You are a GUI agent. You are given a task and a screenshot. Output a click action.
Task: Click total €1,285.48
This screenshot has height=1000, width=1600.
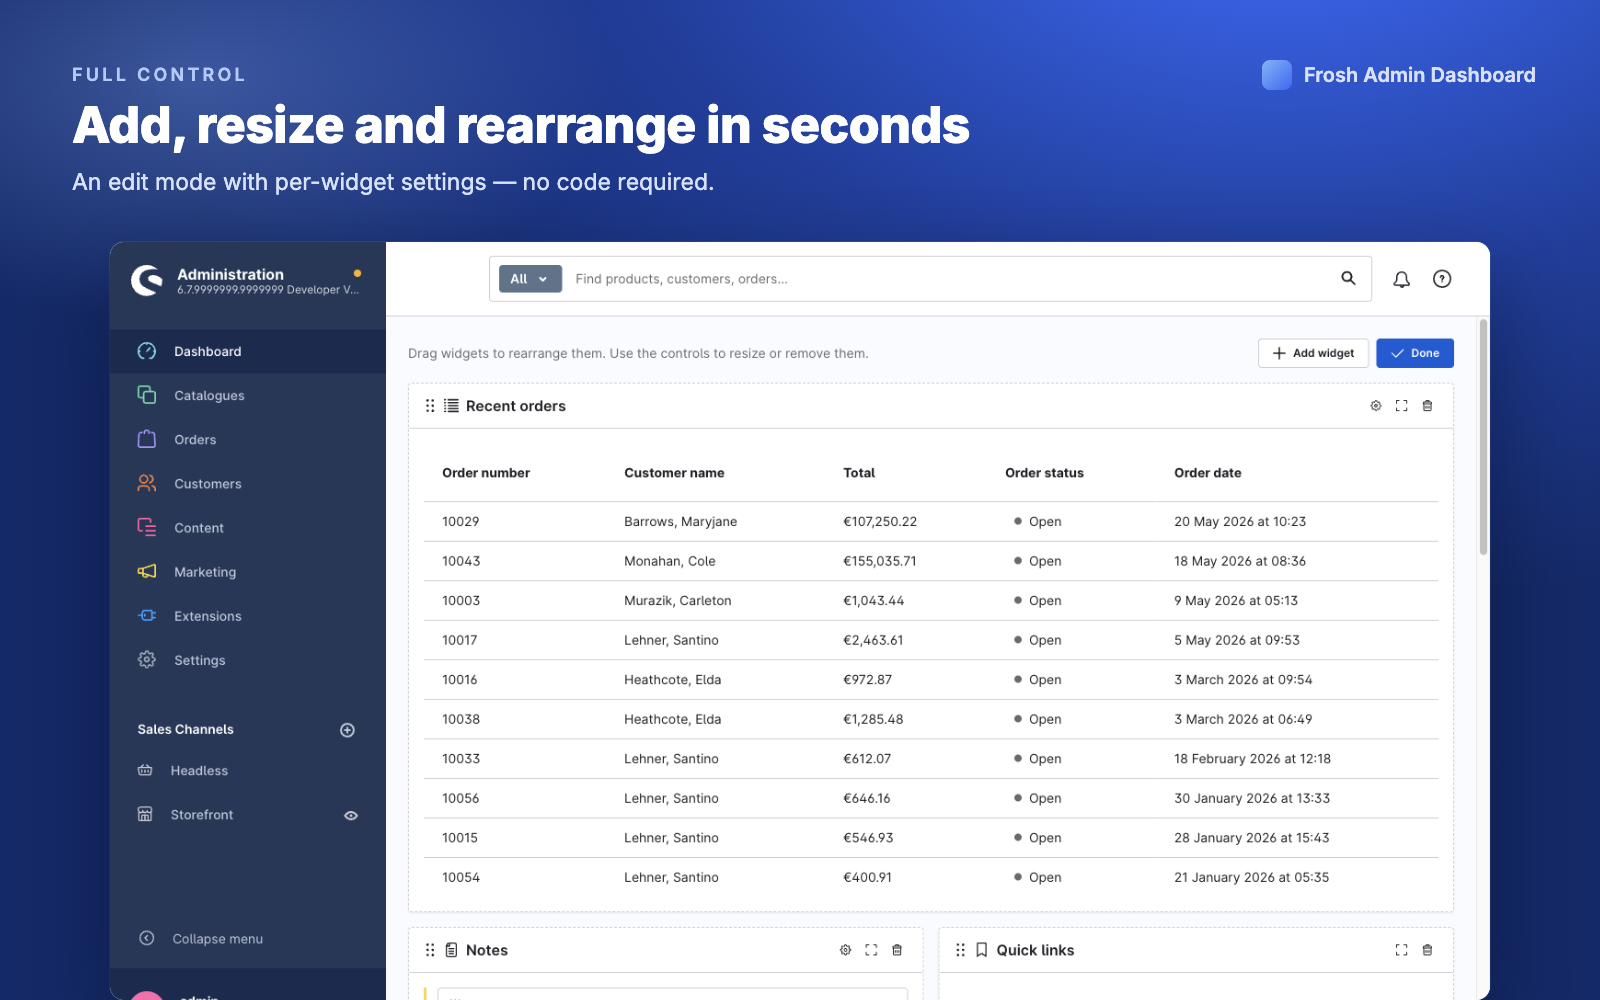click(873, 719)
